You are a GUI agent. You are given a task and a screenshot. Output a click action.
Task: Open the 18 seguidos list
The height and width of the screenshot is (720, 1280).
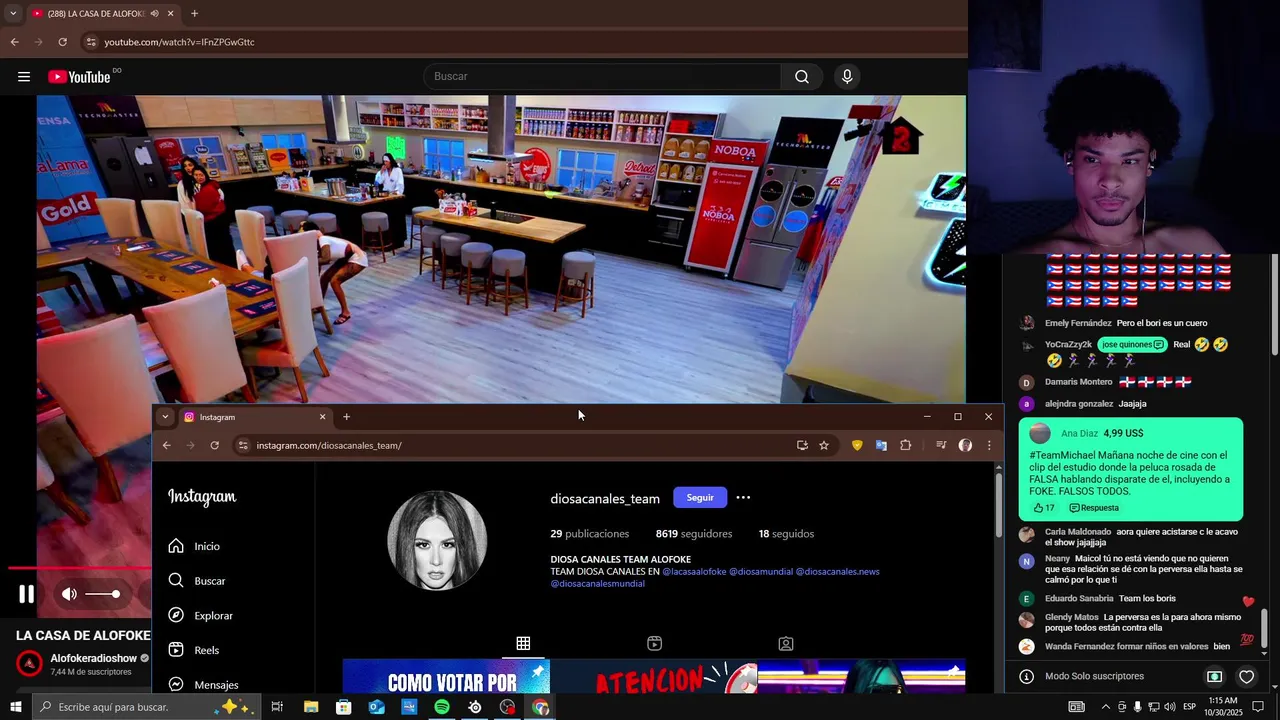point(786,534)
